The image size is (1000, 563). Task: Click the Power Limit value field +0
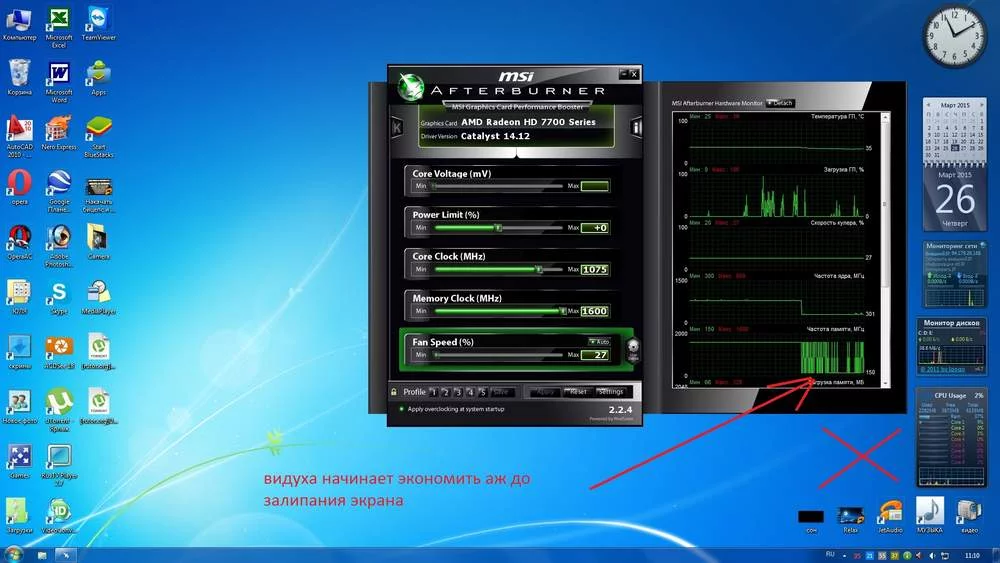[x=594, y=228]
